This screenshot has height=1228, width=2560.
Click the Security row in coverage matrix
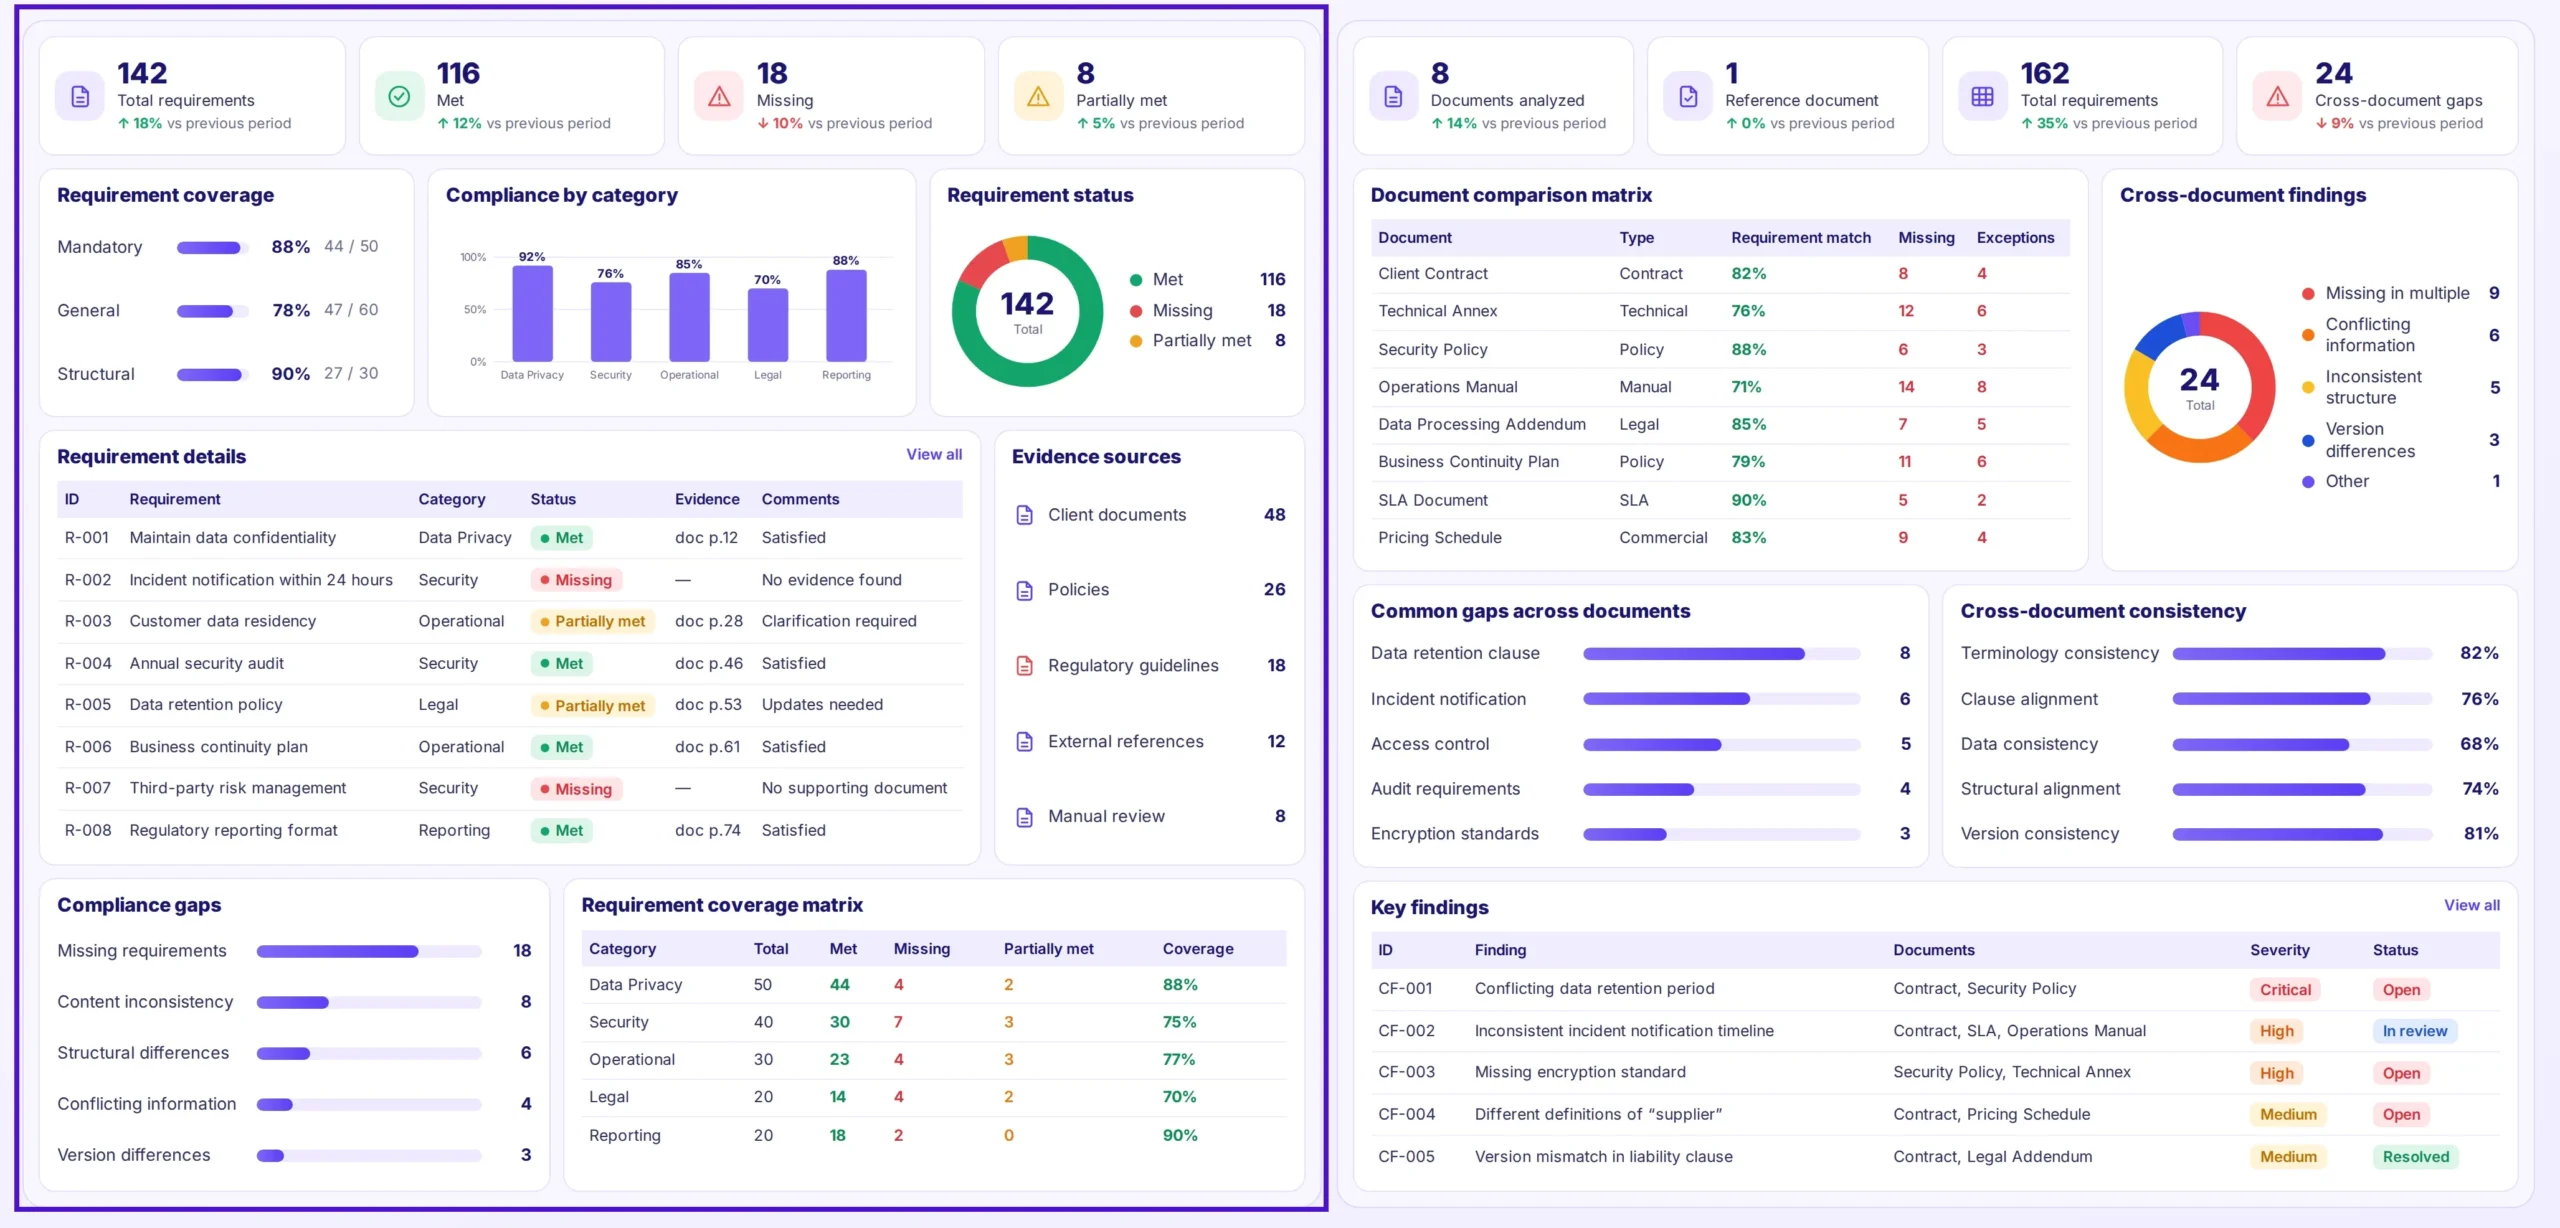pyautogui.click(x=933, y=1022)
